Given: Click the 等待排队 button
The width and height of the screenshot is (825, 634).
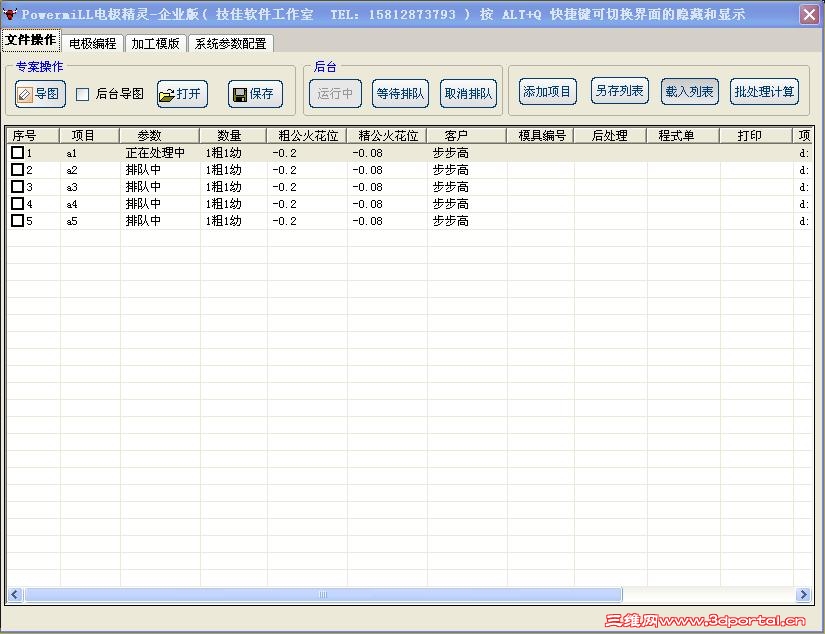Looking at the screenshot, I should coord(400,94).
